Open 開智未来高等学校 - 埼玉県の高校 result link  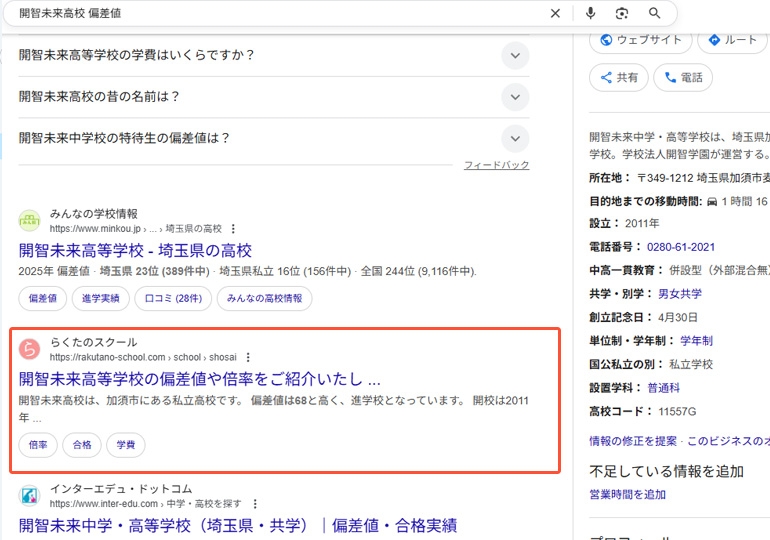click(135, 250)
